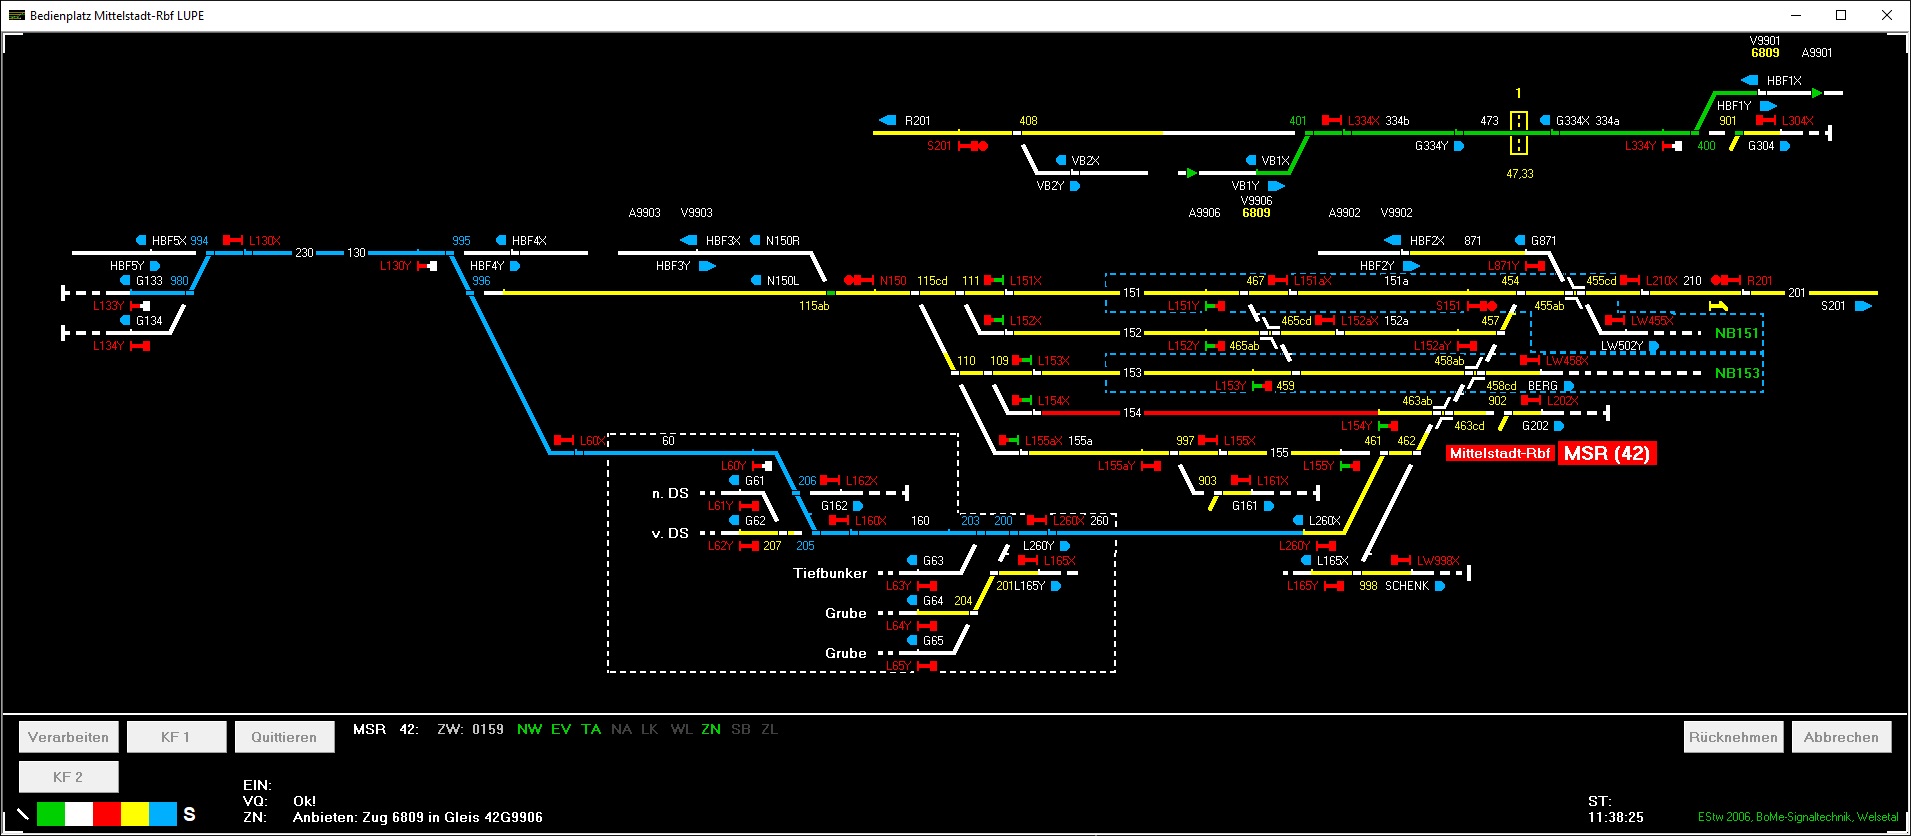The image size is (1911, 836).
Task: Click the yellow level crossing box at 473
Action: coord(1518,133)
